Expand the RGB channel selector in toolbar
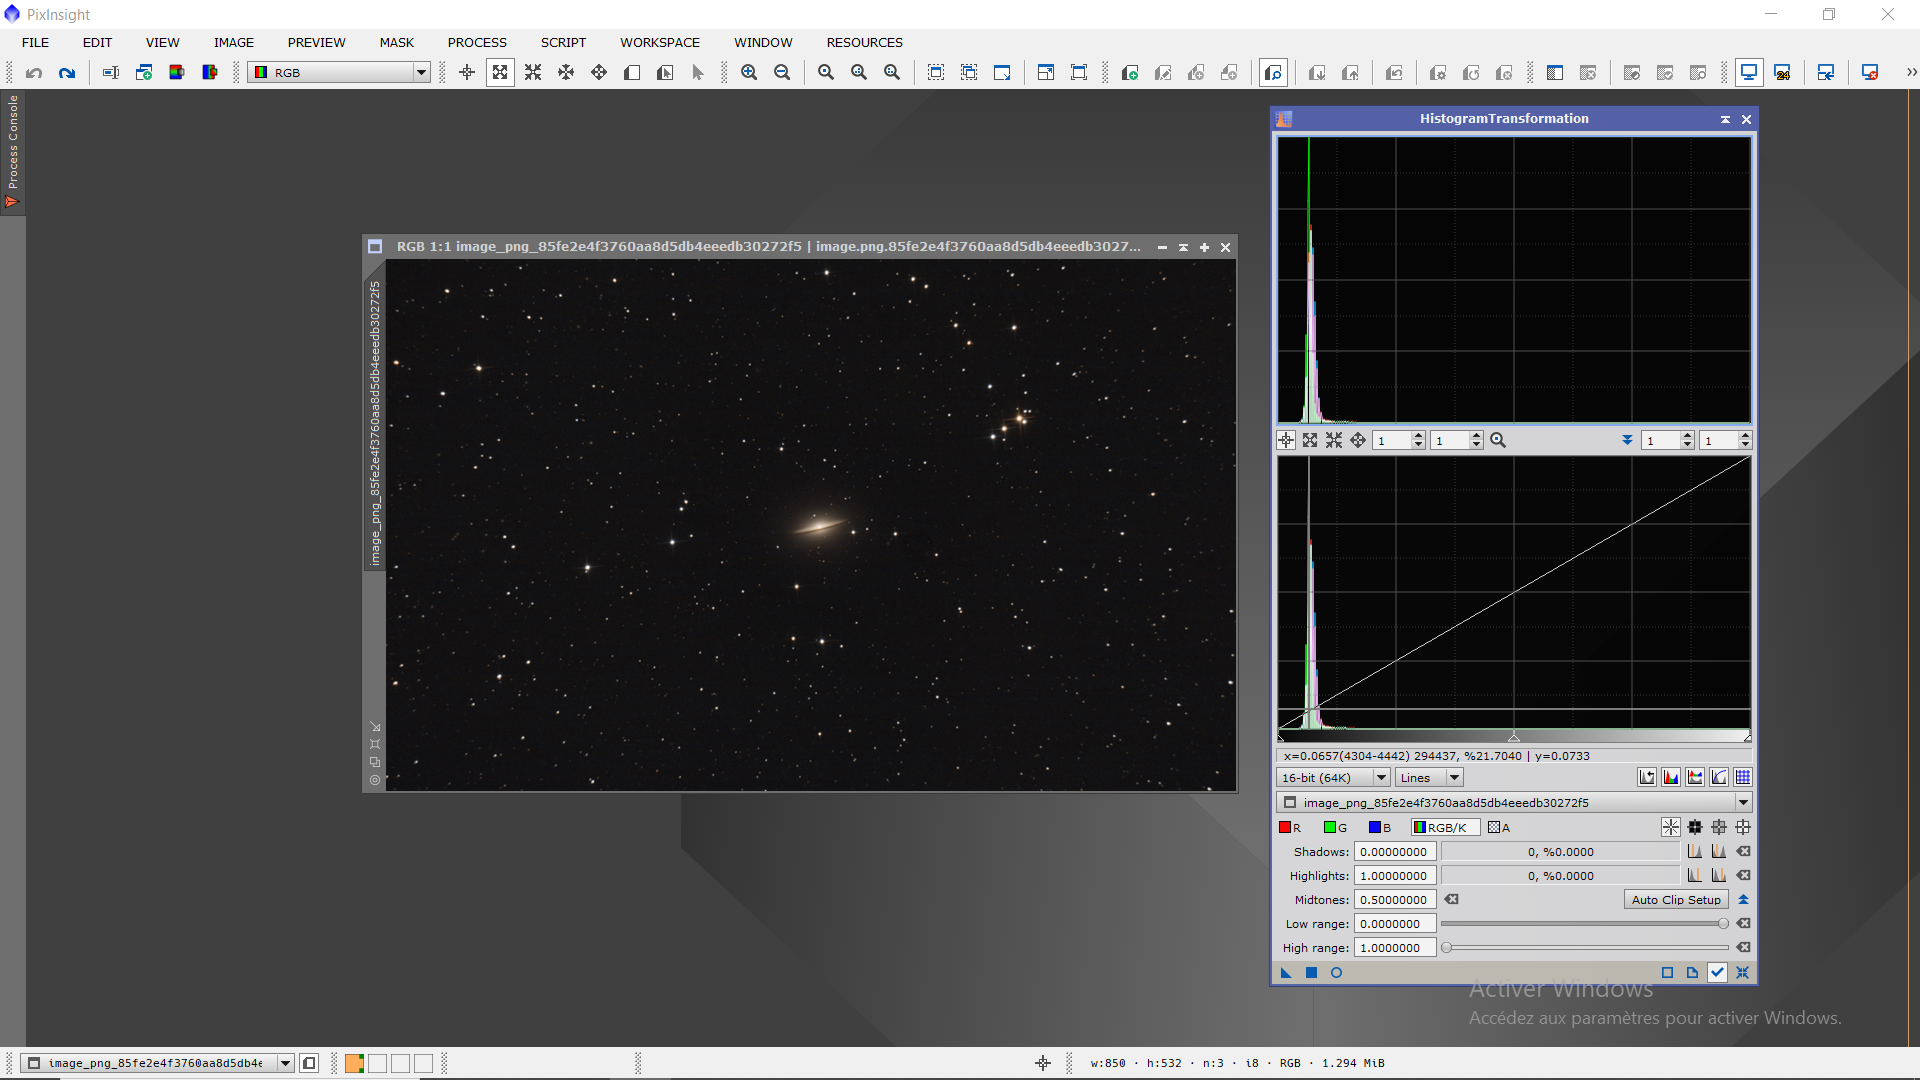This screenshot has width=1920, height=1080. coord(421,73)
